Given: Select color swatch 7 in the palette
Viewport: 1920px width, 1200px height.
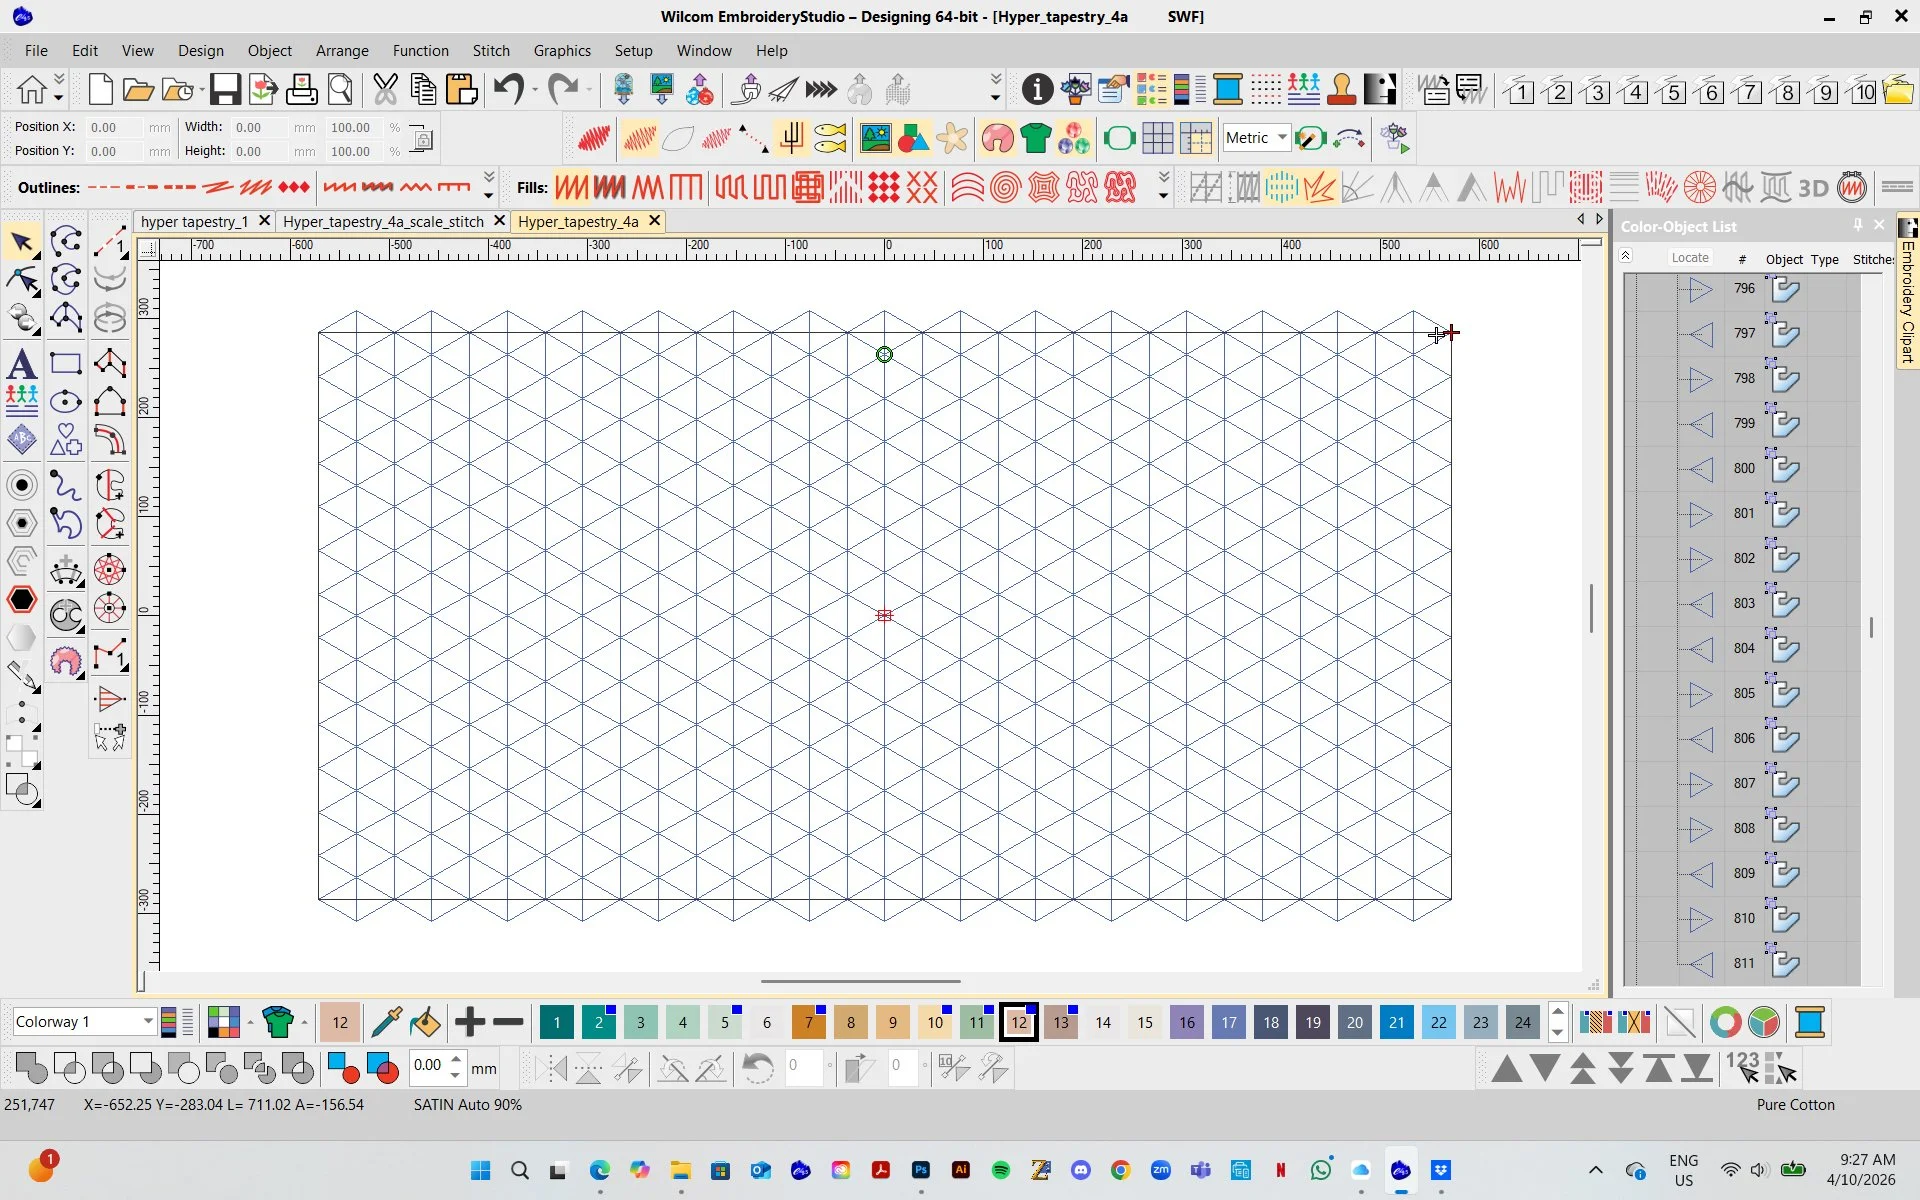Looking at the screenshot, I should 809,1022.
